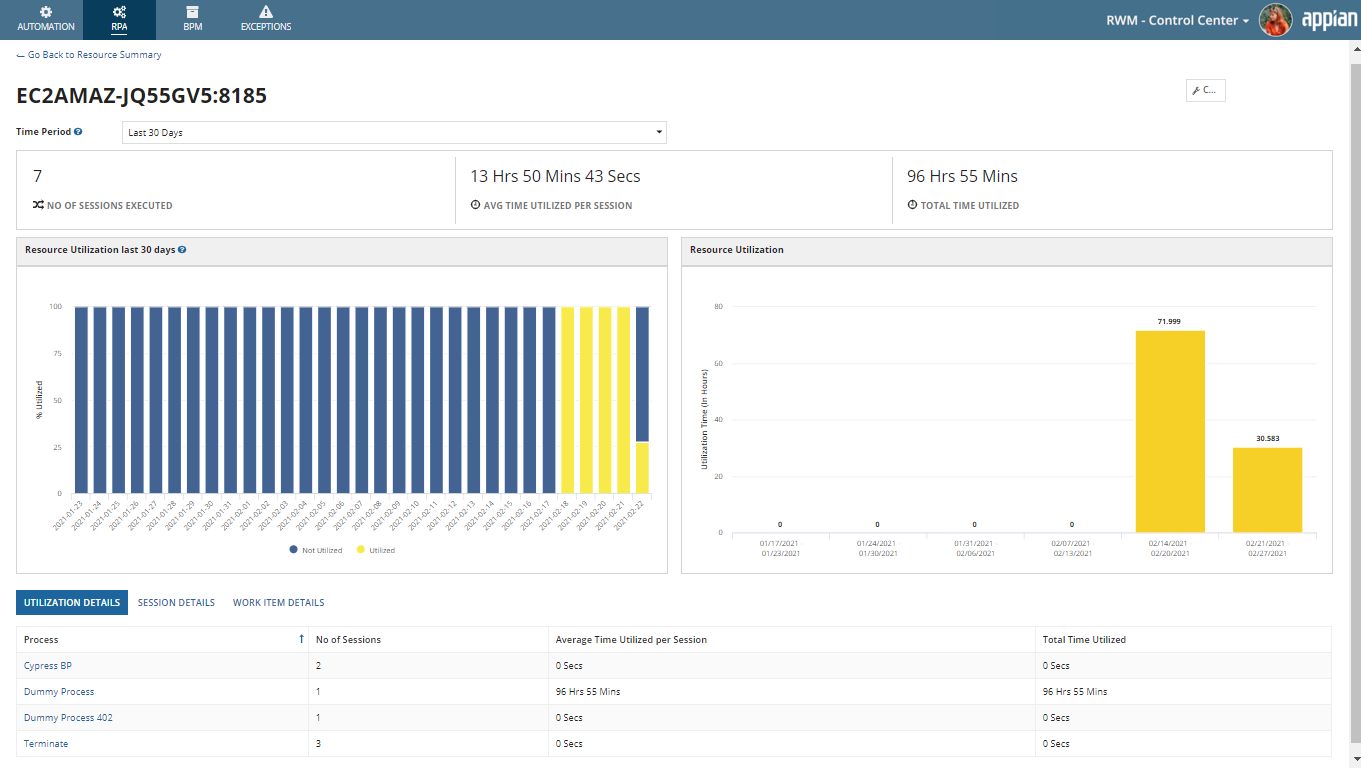Open the Dummy Process 402 link
The height and width of the screenshot is (768, 1361).
(x=68, y=717)
